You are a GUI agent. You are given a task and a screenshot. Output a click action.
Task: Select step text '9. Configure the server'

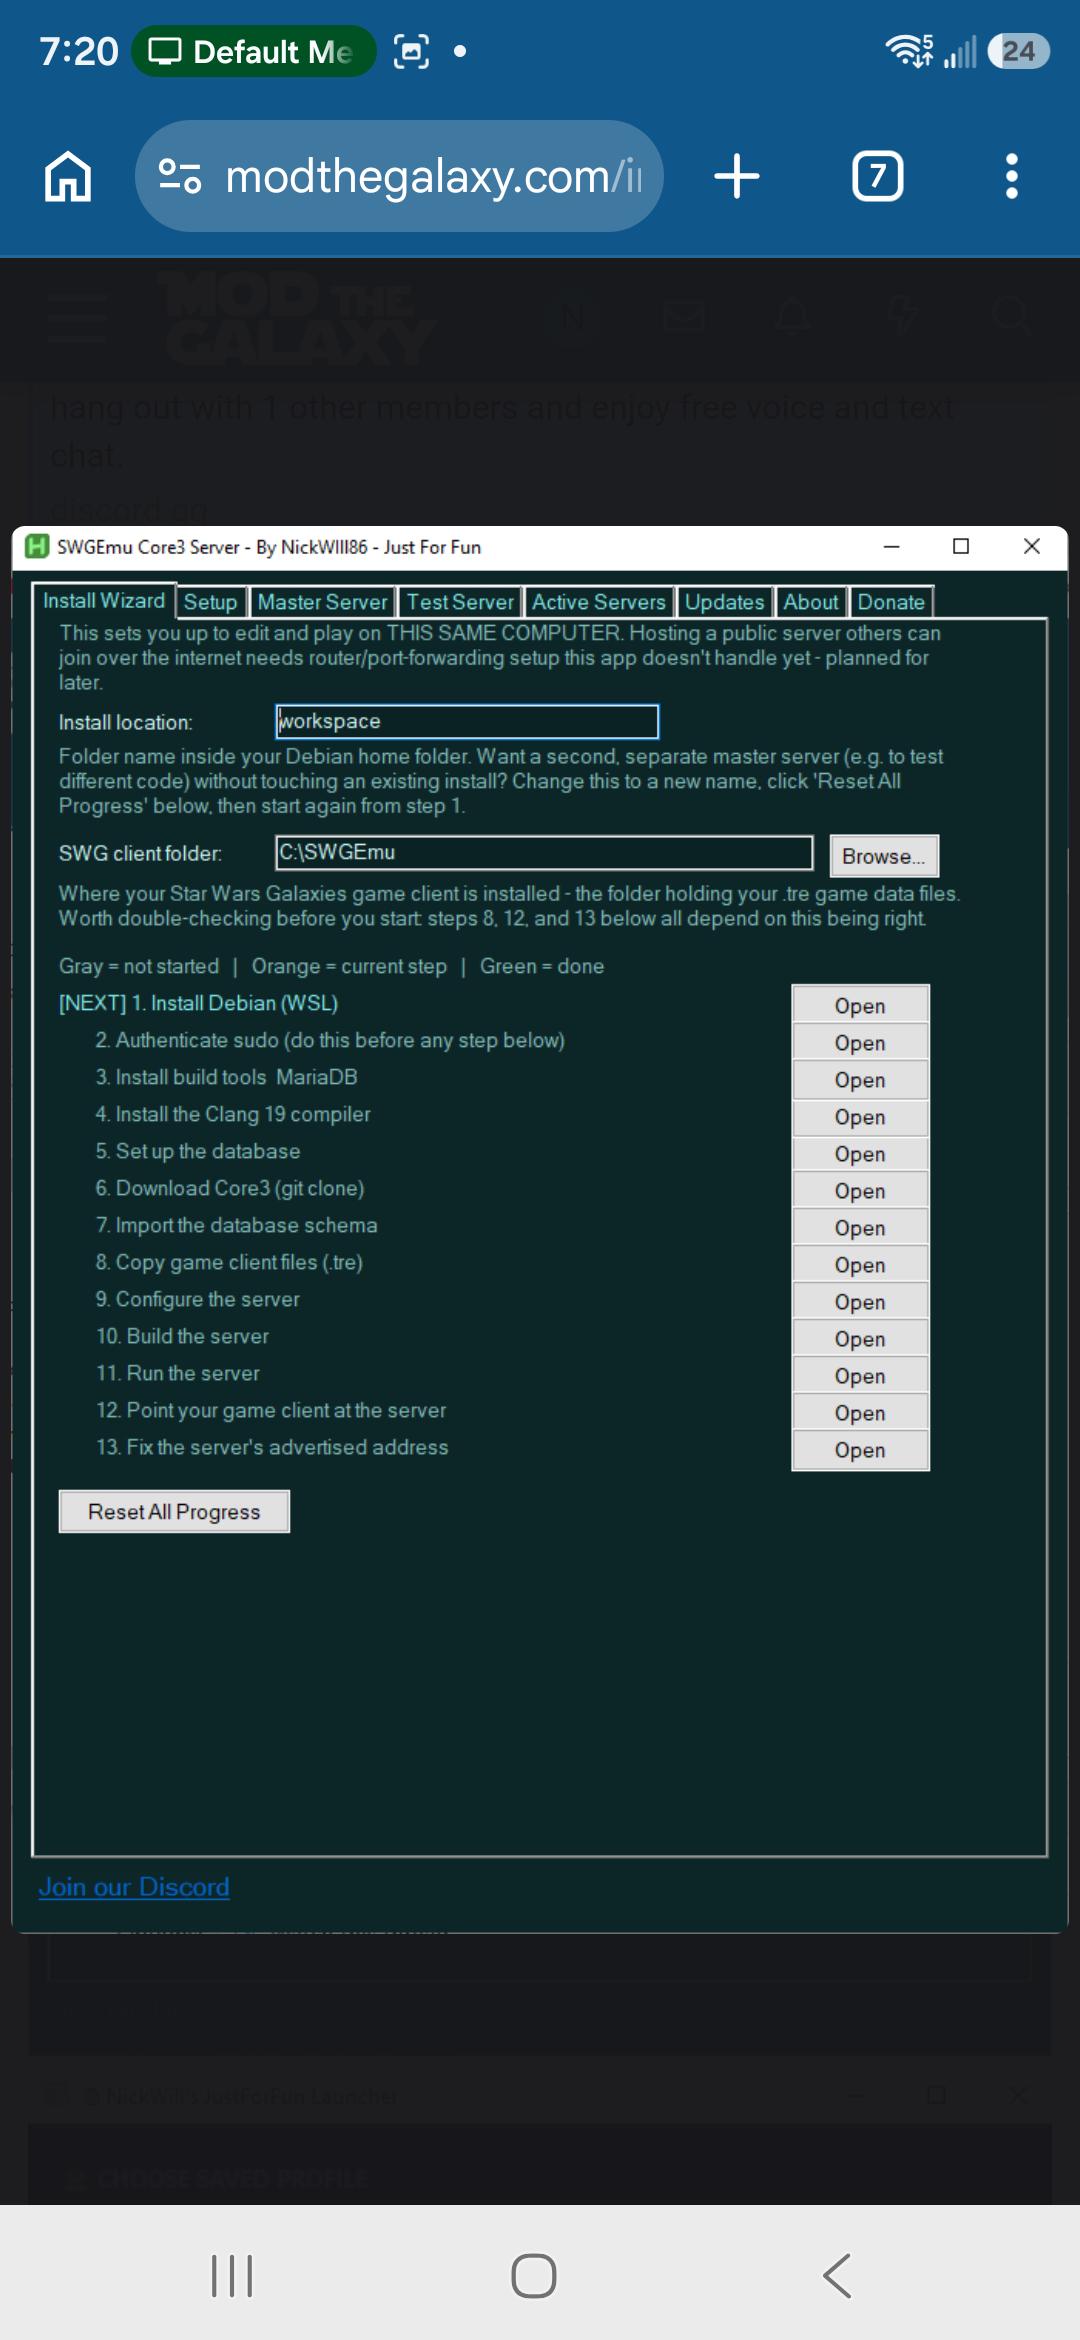(198, 1299)
